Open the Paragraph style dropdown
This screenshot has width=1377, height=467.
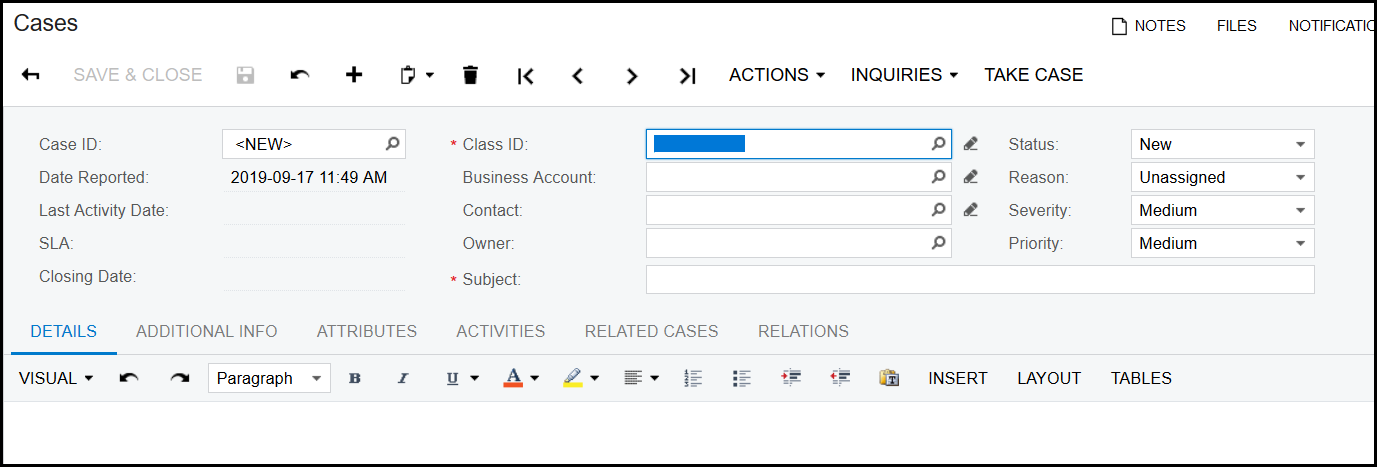269,378
